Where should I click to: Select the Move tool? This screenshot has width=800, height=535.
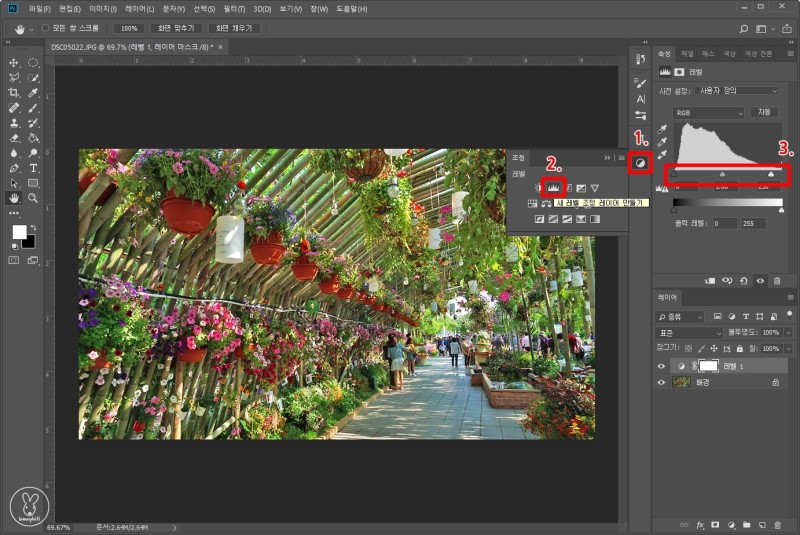pyautogui.click(x=14, y=62)
